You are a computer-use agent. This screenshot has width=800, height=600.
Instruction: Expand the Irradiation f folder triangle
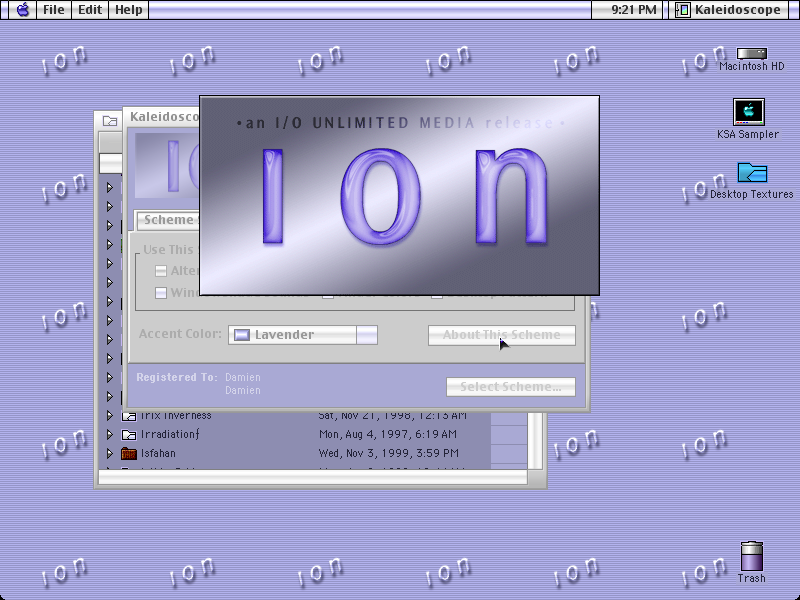[110, 434]
